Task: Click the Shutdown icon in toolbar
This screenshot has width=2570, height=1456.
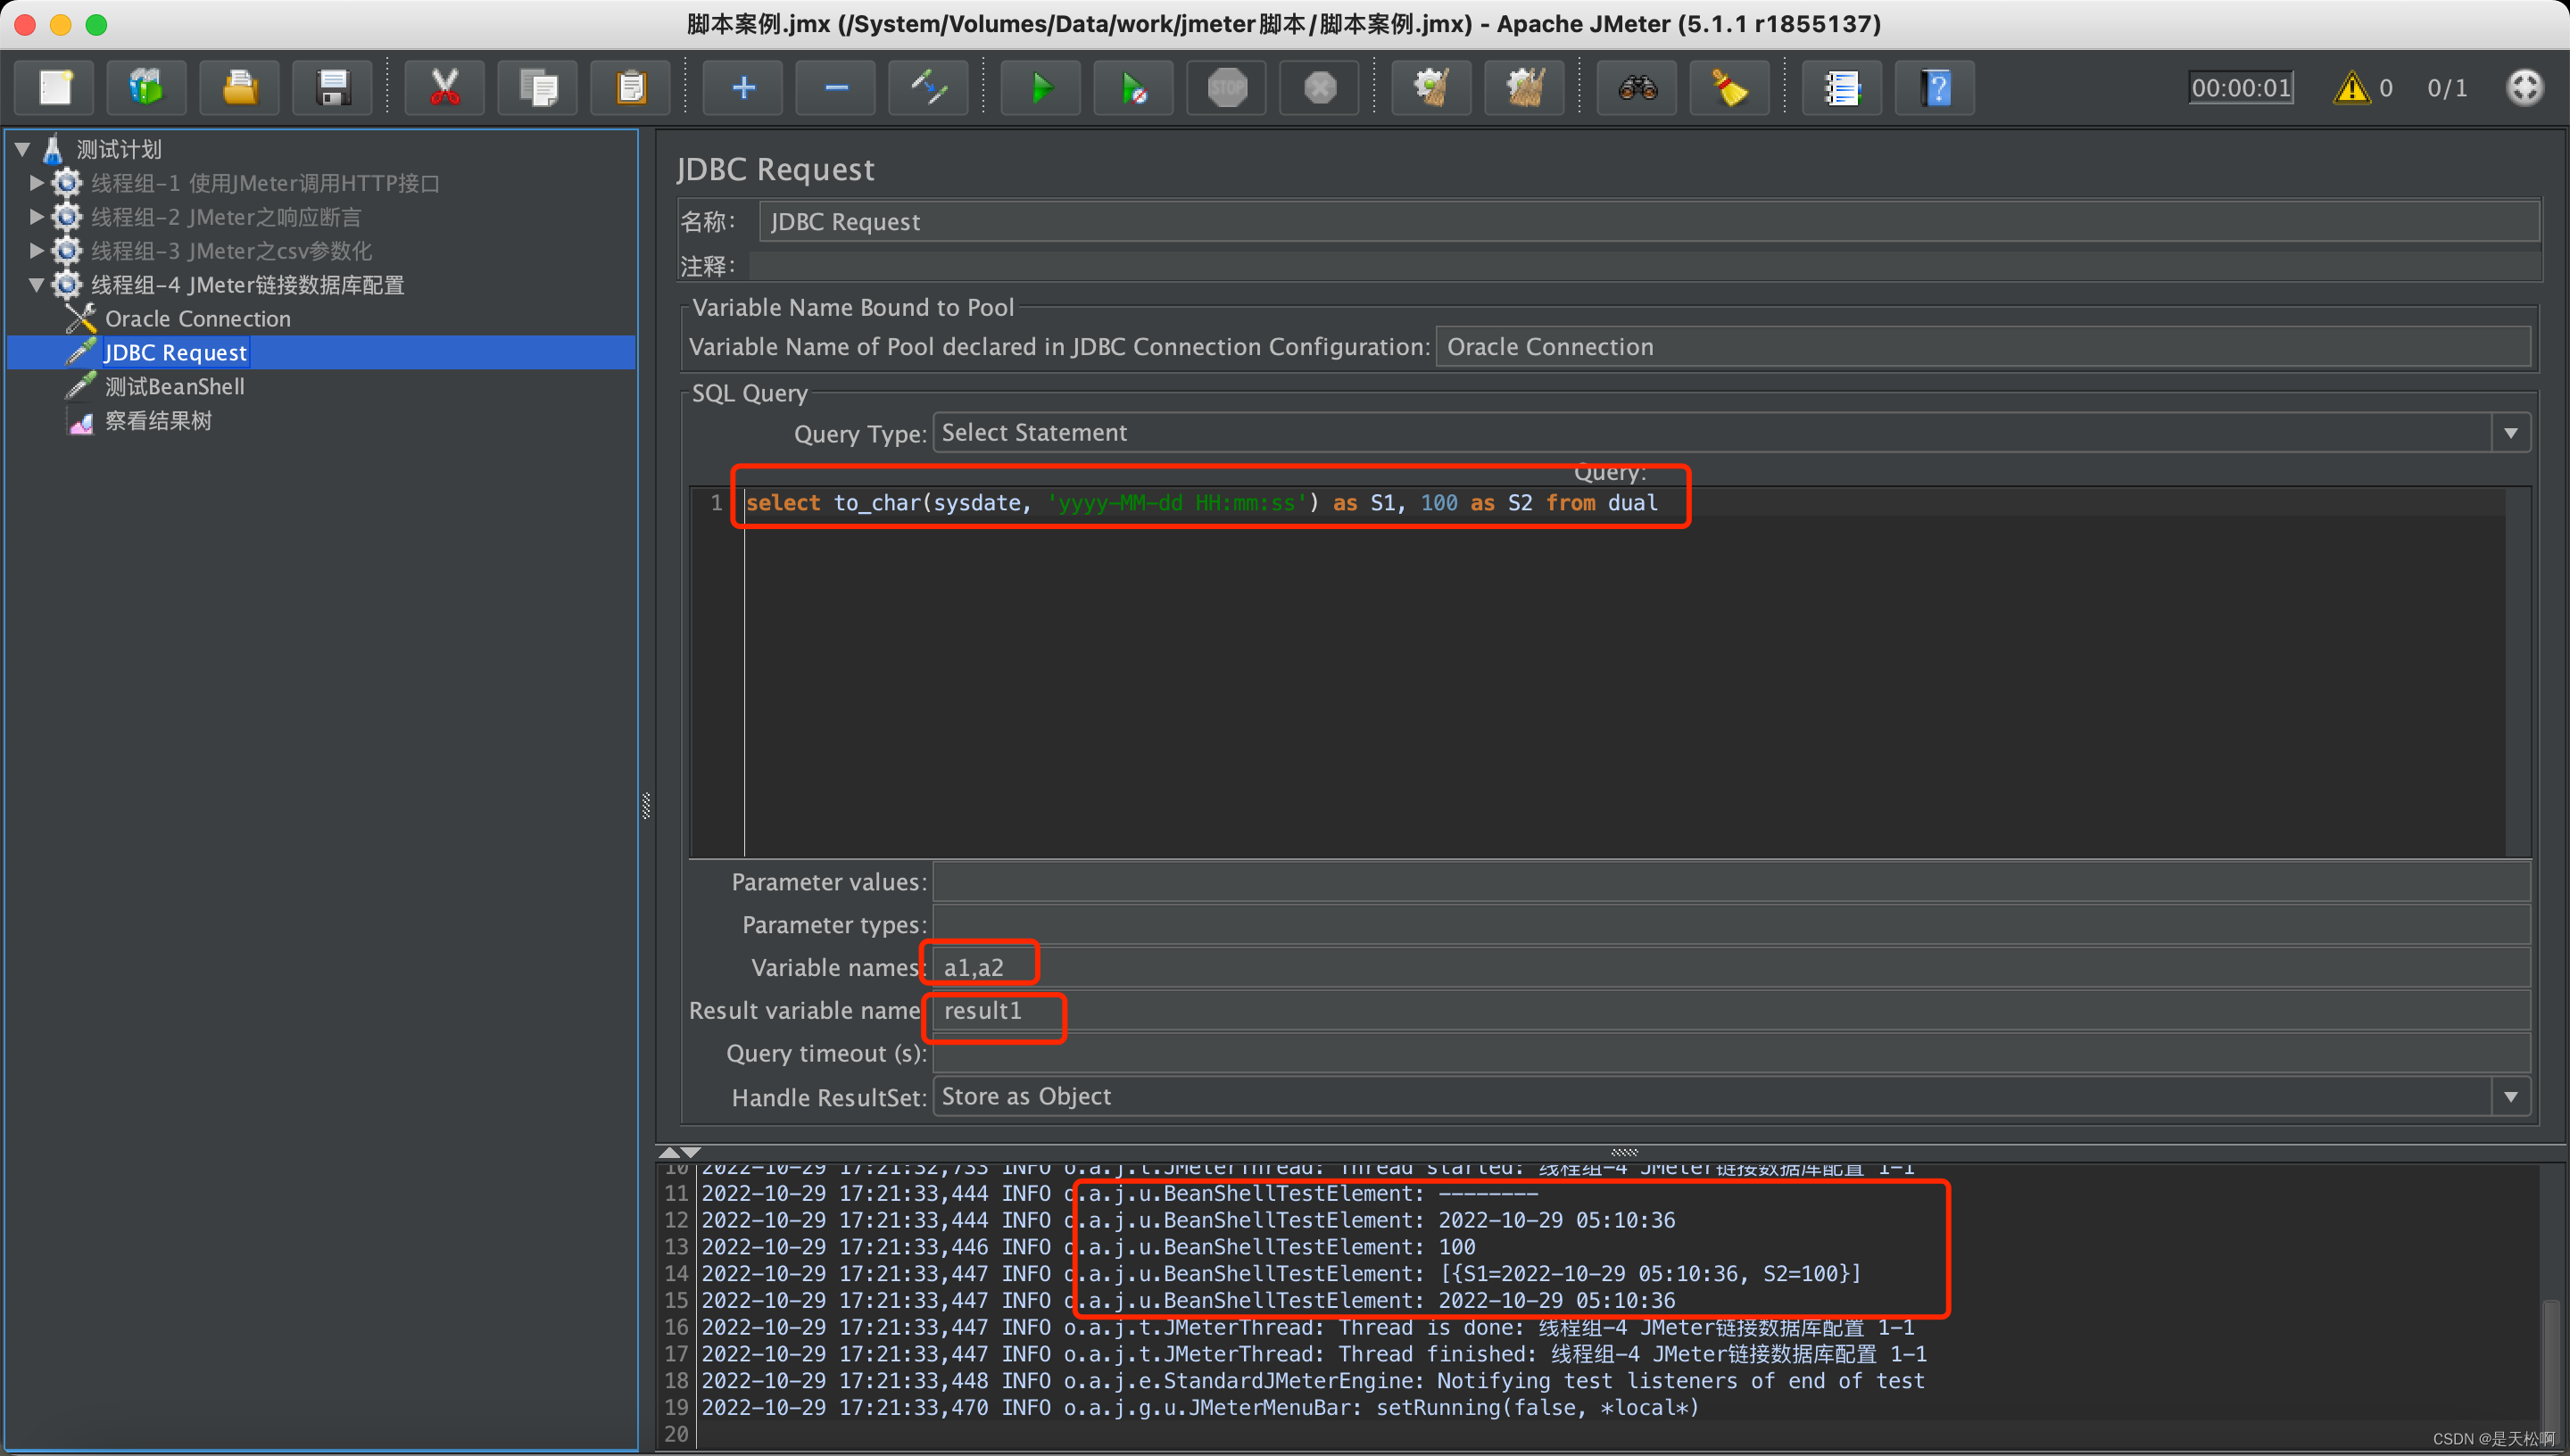Action: point(1320,88)
